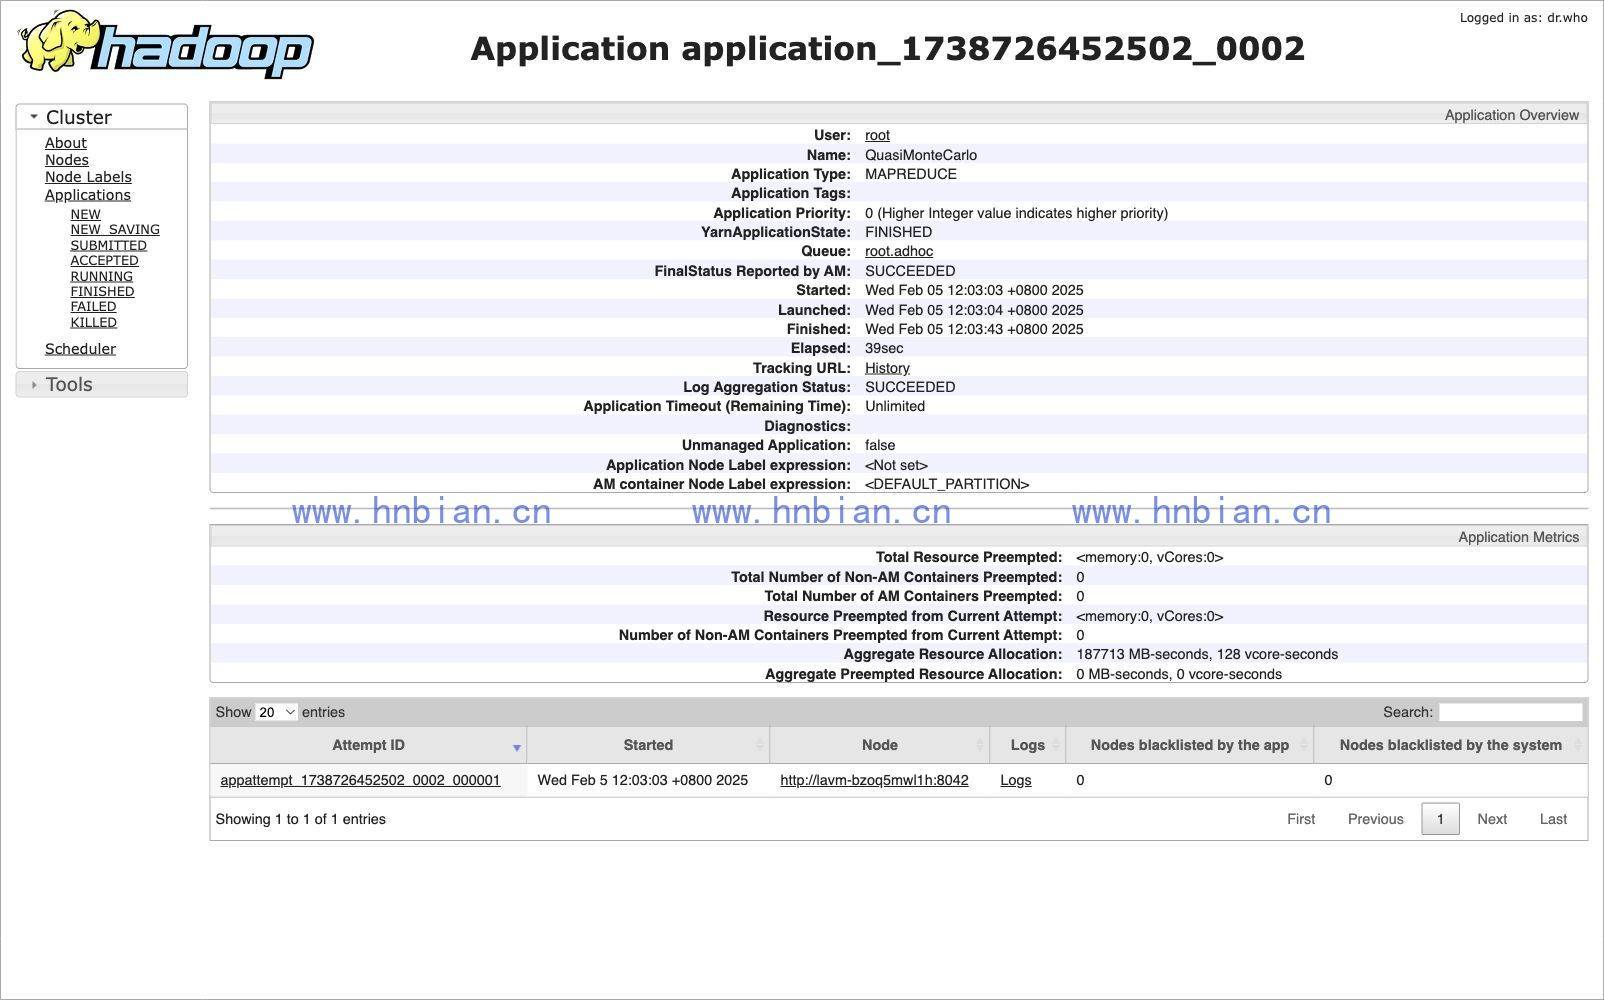Go to Last page of entries
The width and height of the screenshot is (1604, 1000).
(1553, 819)
